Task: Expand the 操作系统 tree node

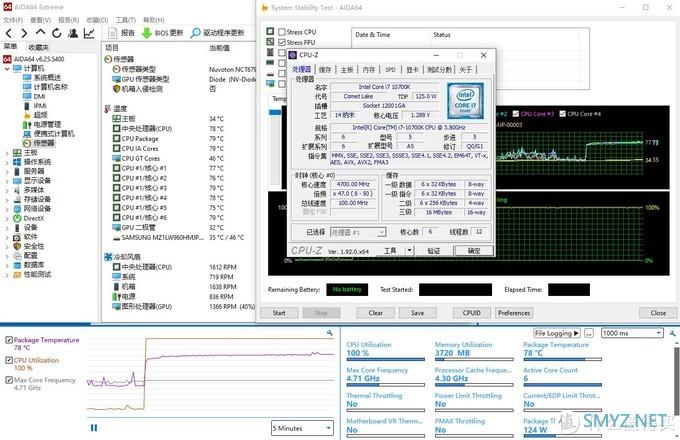Action: (7, 162)
